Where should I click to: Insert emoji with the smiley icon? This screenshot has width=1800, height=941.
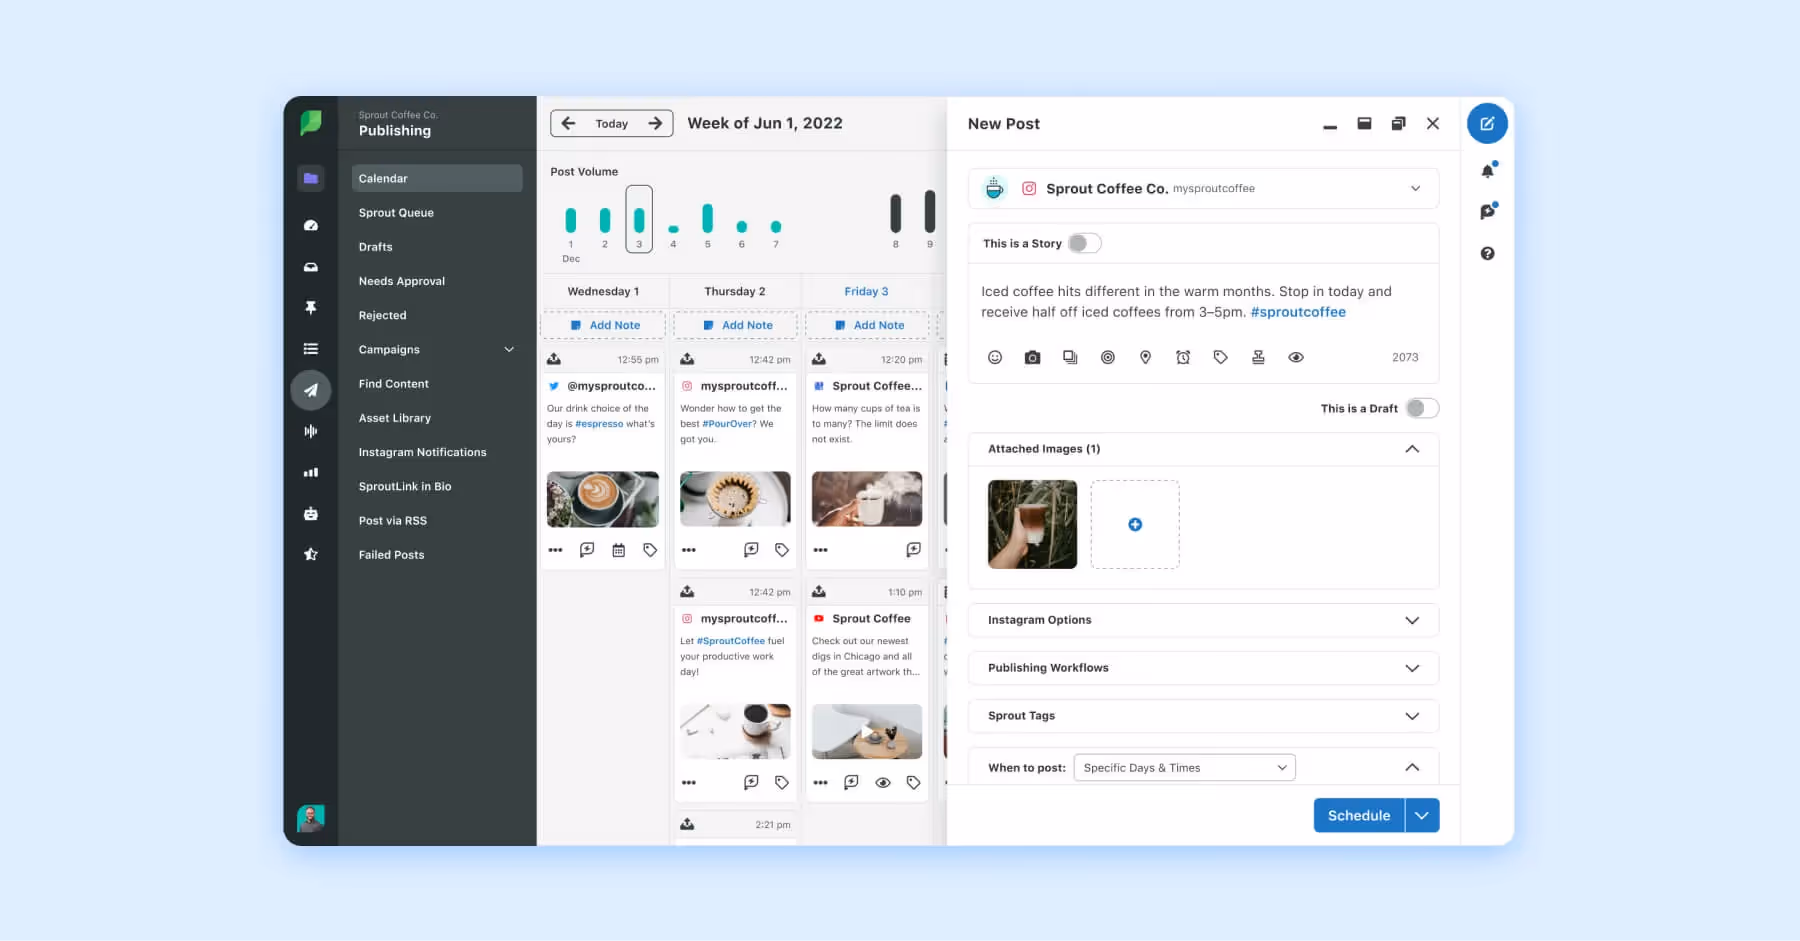995,357
